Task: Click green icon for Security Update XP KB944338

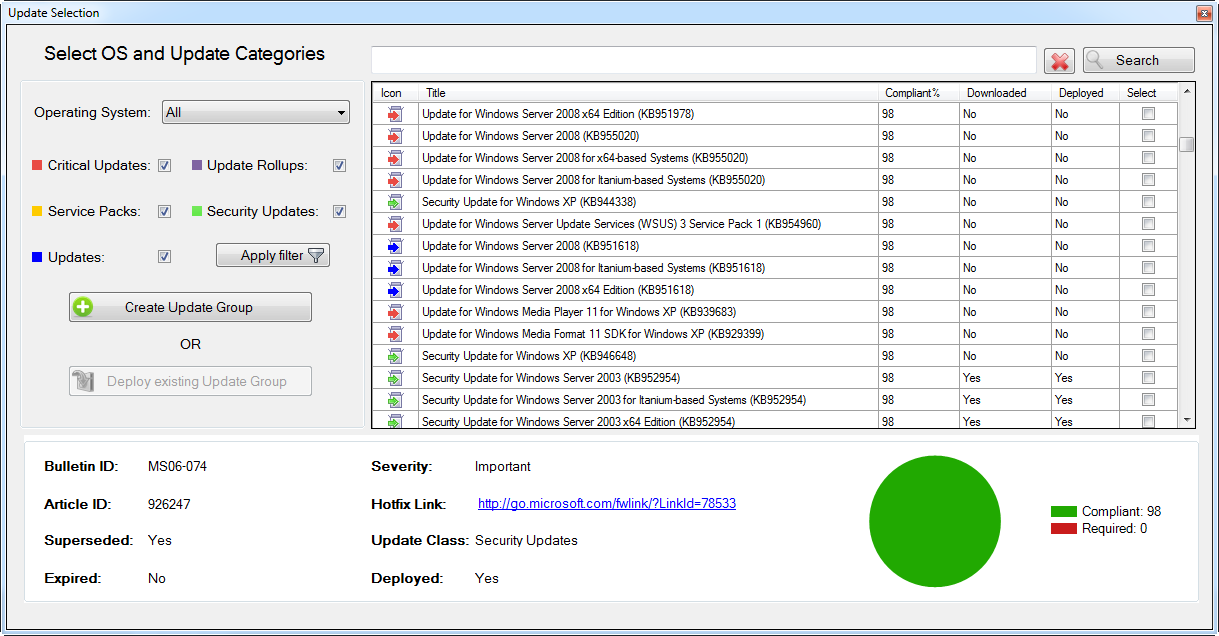Action: click(x=394, y=202)
